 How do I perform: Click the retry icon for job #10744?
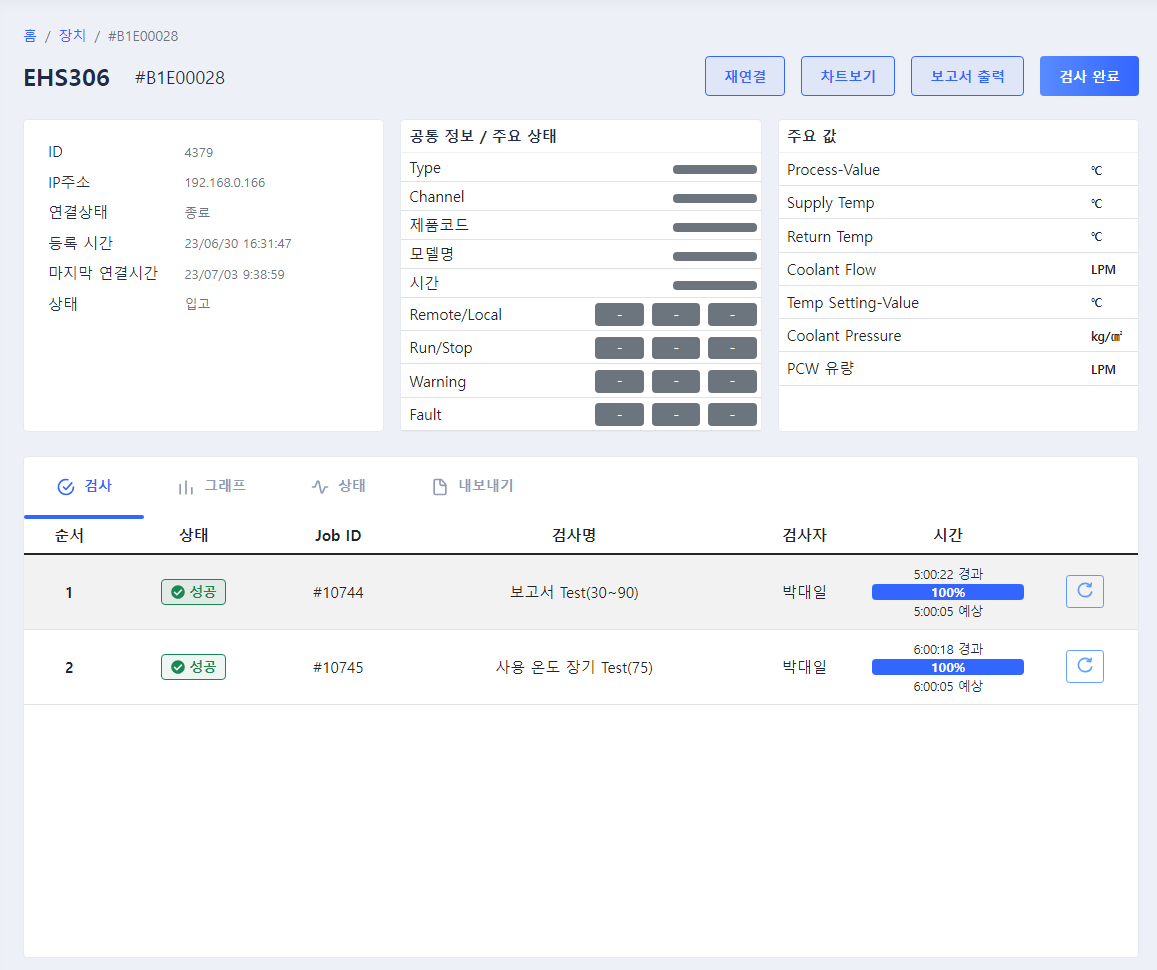click(1085, 592)
